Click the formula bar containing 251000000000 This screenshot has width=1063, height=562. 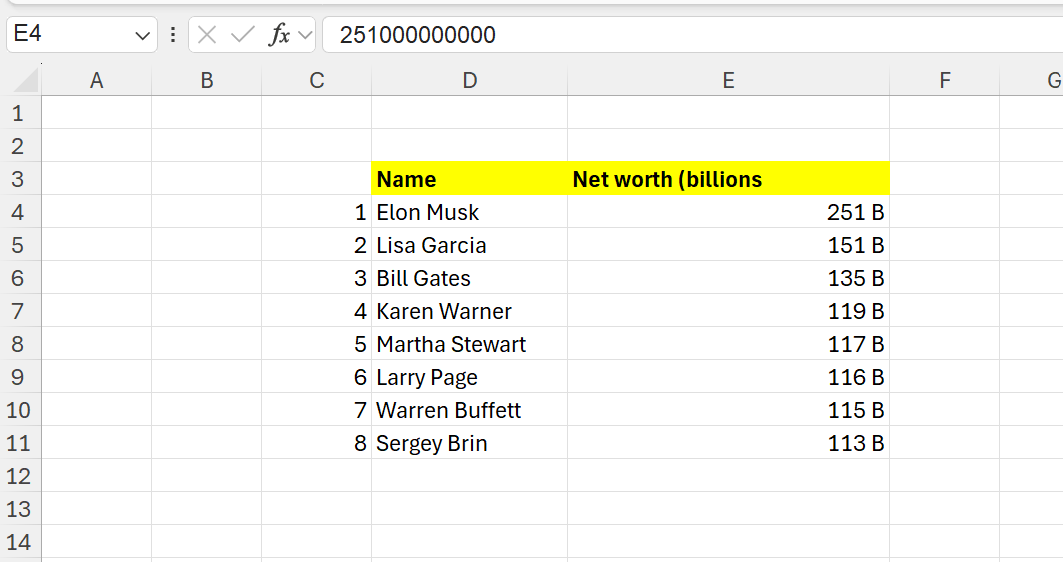click(690, 35)
